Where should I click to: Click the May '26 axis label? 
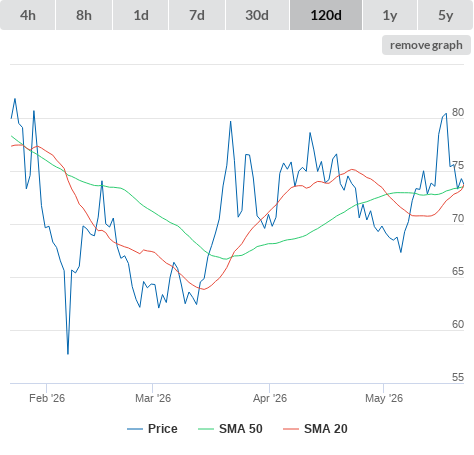point(384,398)
